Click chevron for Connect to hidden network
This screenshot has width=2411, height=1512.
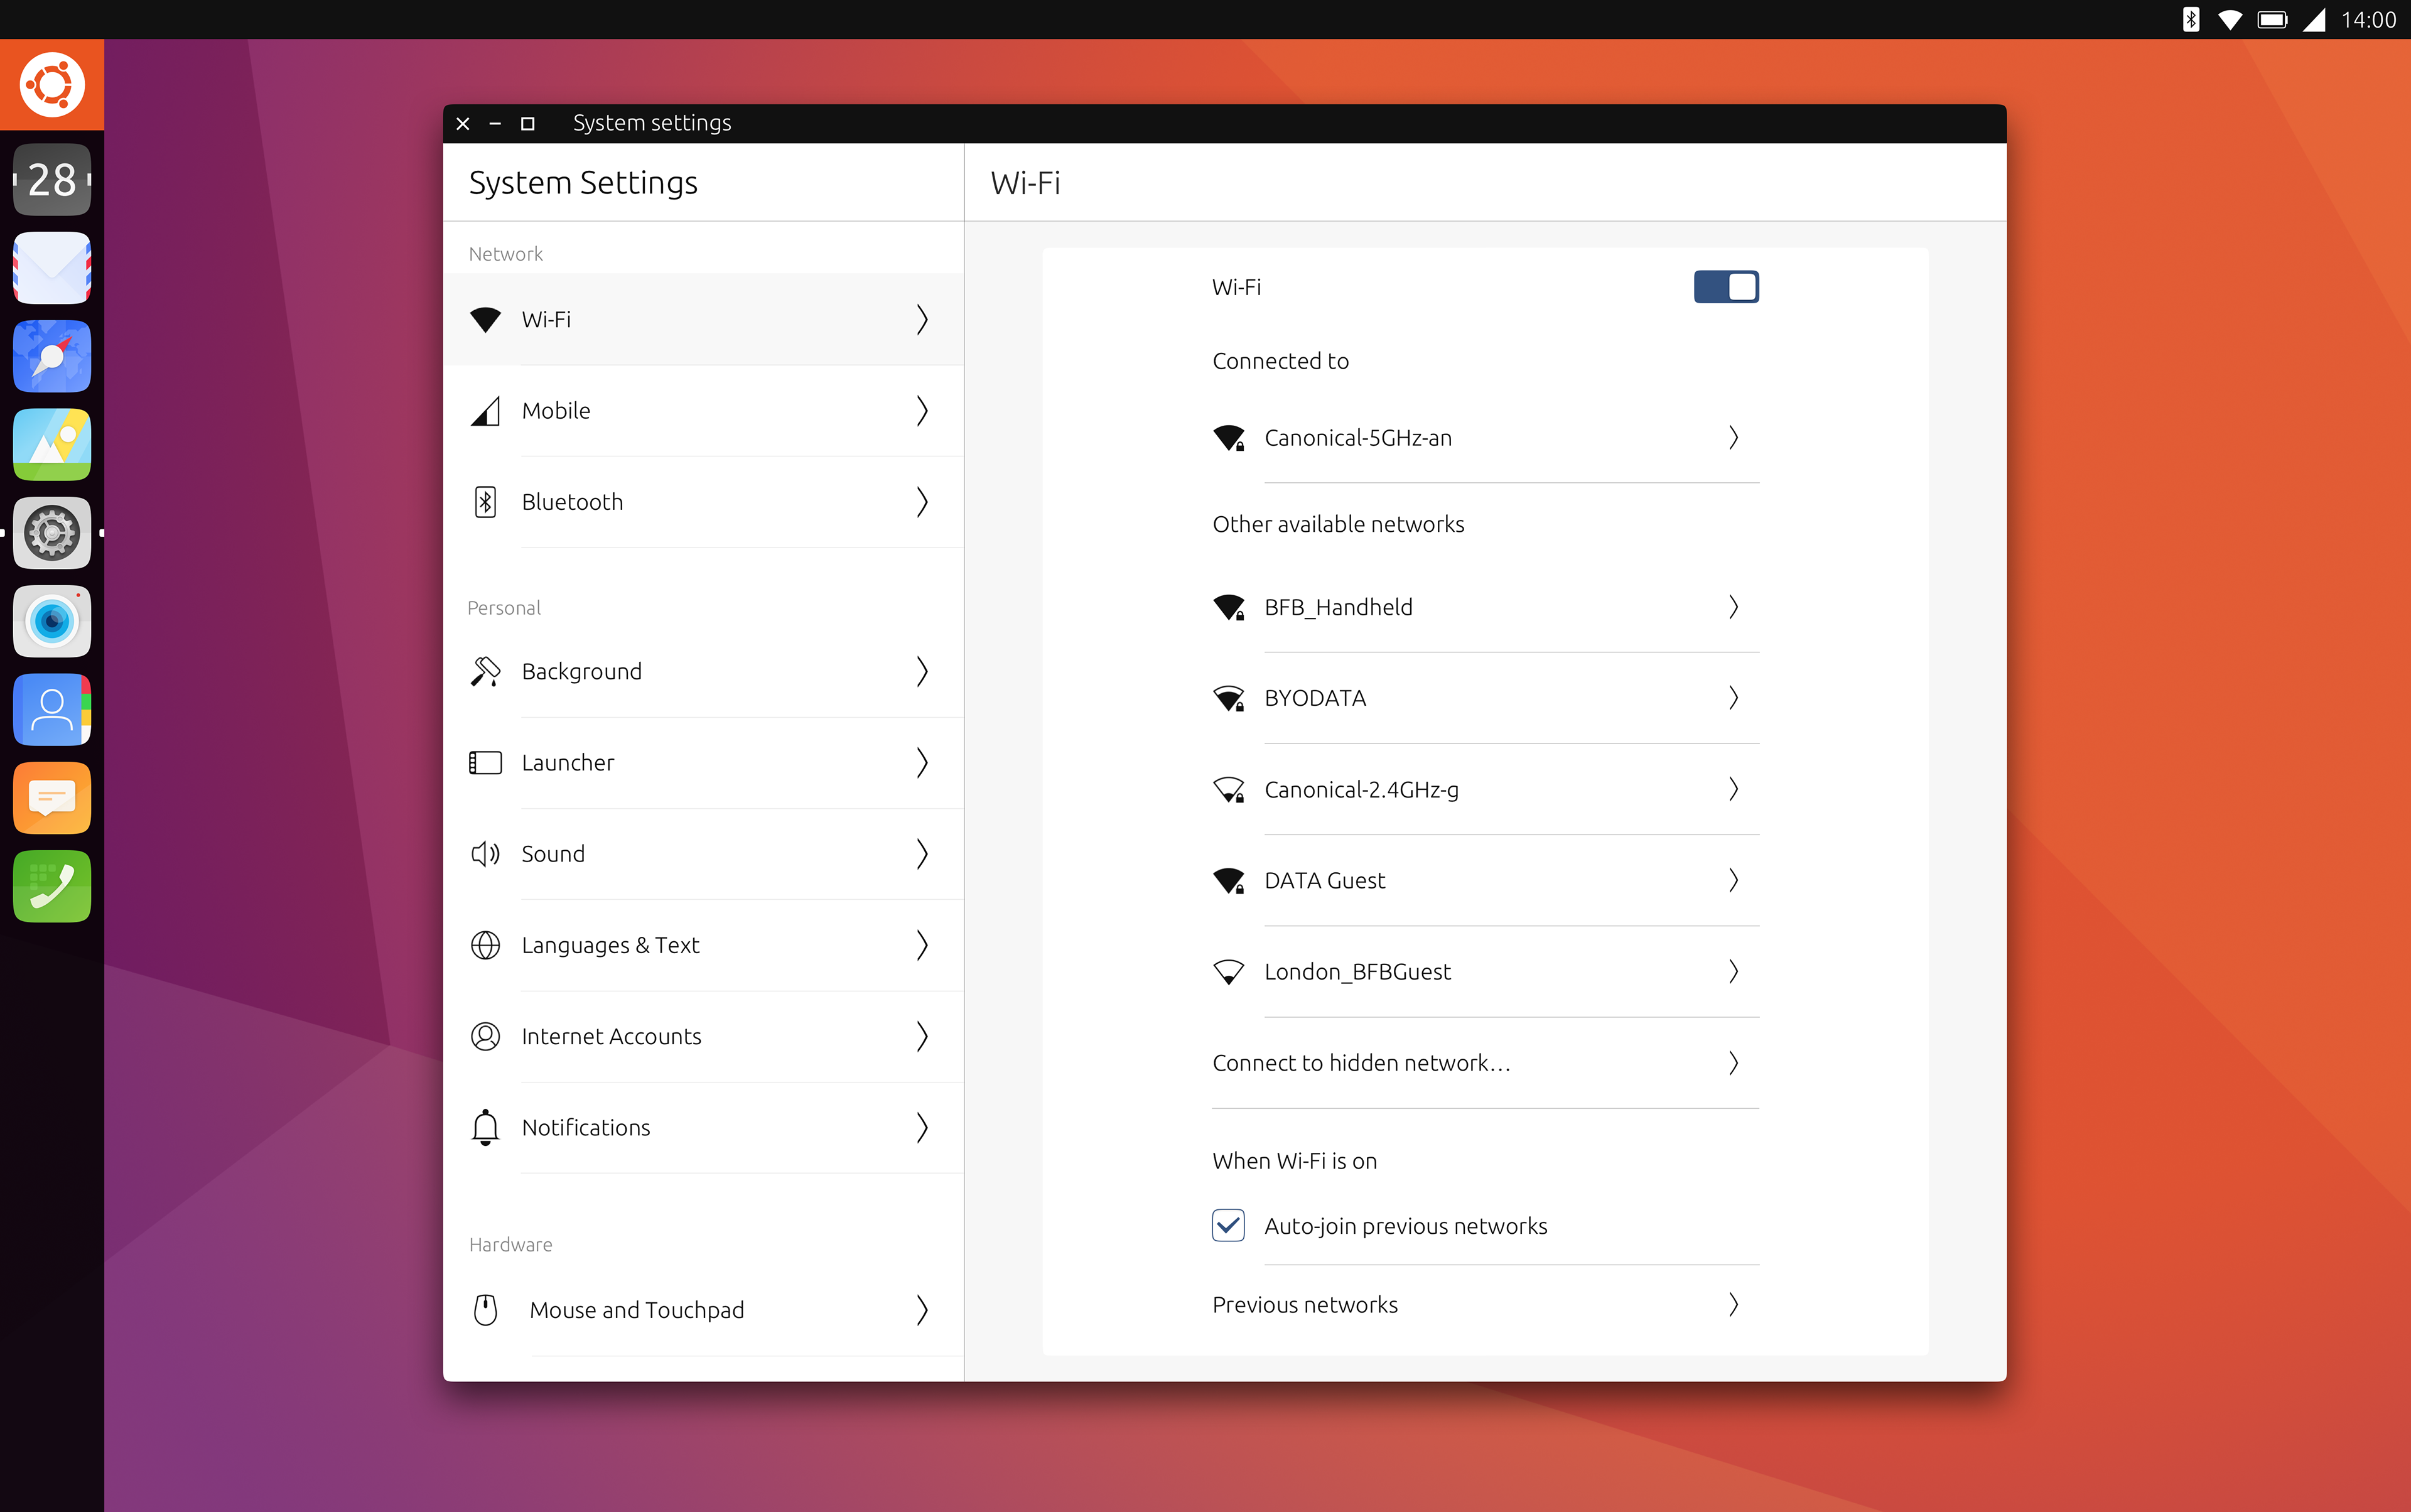[1734, 1063]
